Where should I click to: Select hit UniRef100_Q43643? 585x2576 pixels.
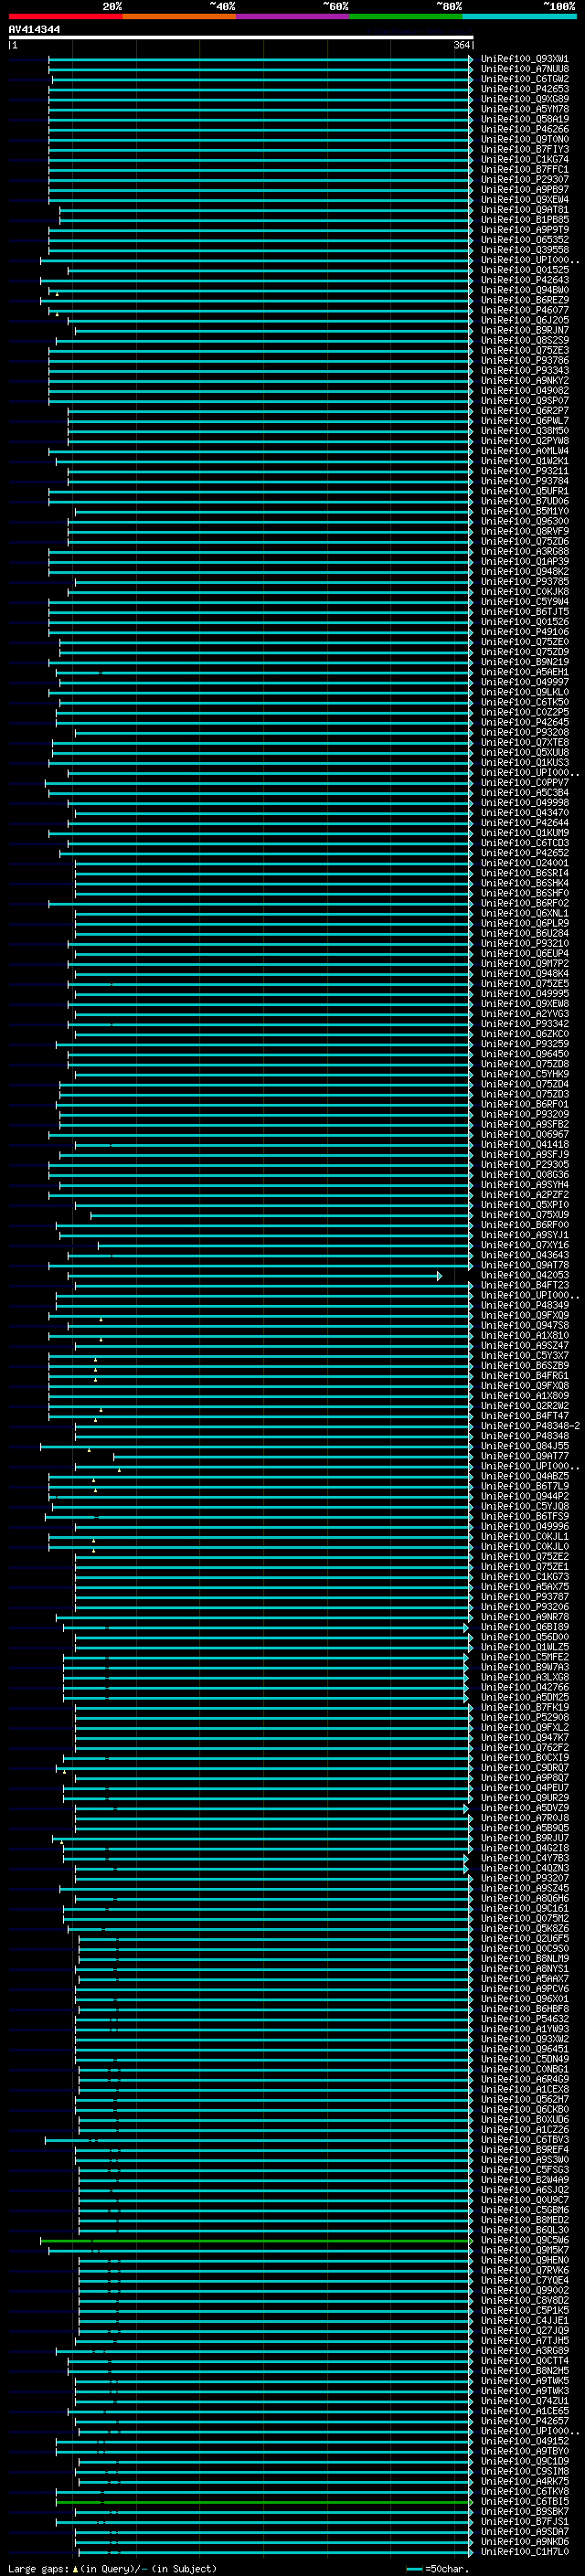[525, 1255]
